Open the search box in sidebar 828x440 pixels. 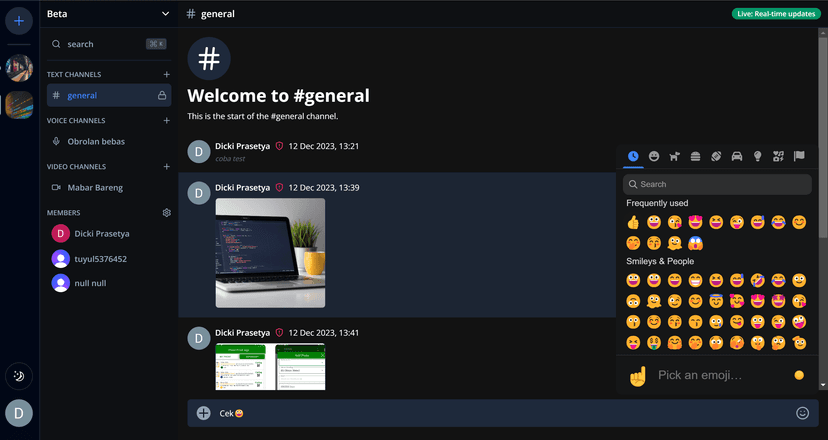[108, 44]
